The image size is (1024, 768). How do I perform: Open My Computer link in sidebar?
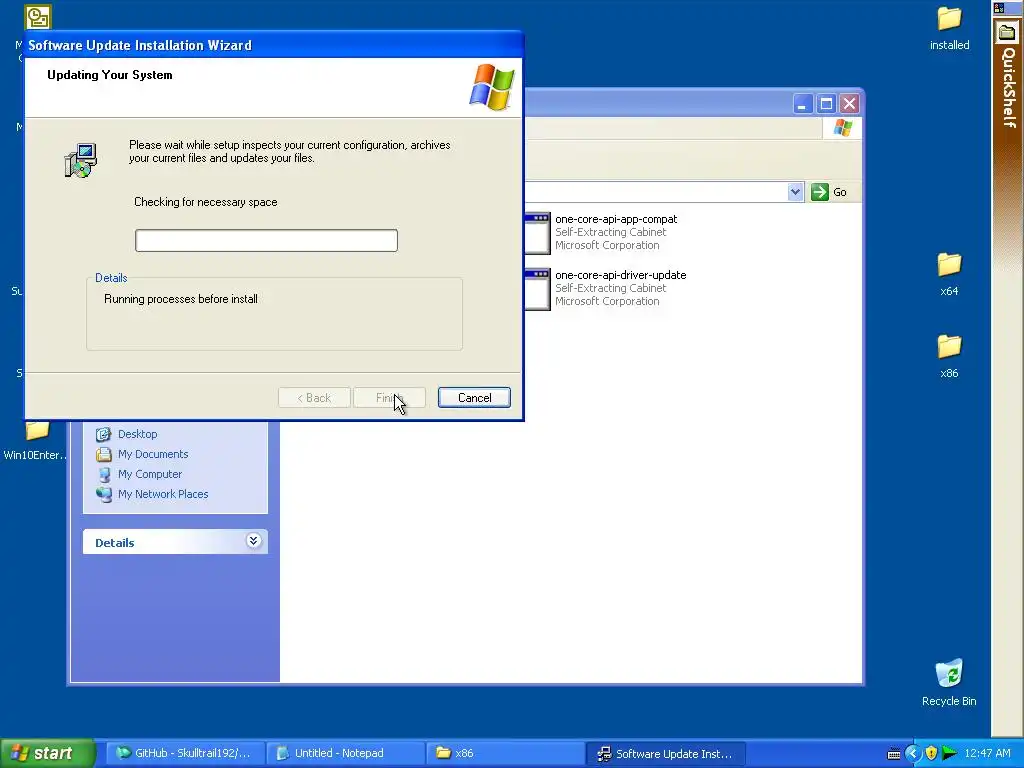[x=150, y=474]
